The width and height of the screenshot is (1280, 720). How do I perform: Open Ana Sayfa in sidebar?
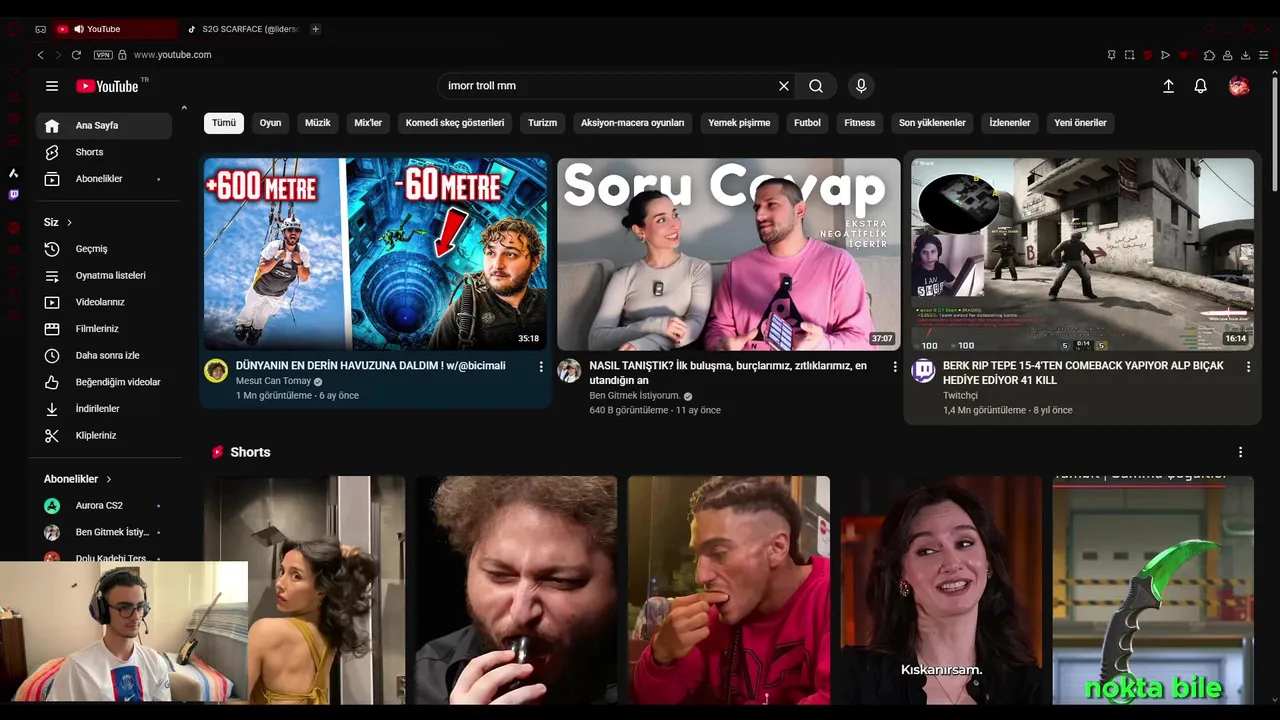pyautogui.click(x=104, y=126)
